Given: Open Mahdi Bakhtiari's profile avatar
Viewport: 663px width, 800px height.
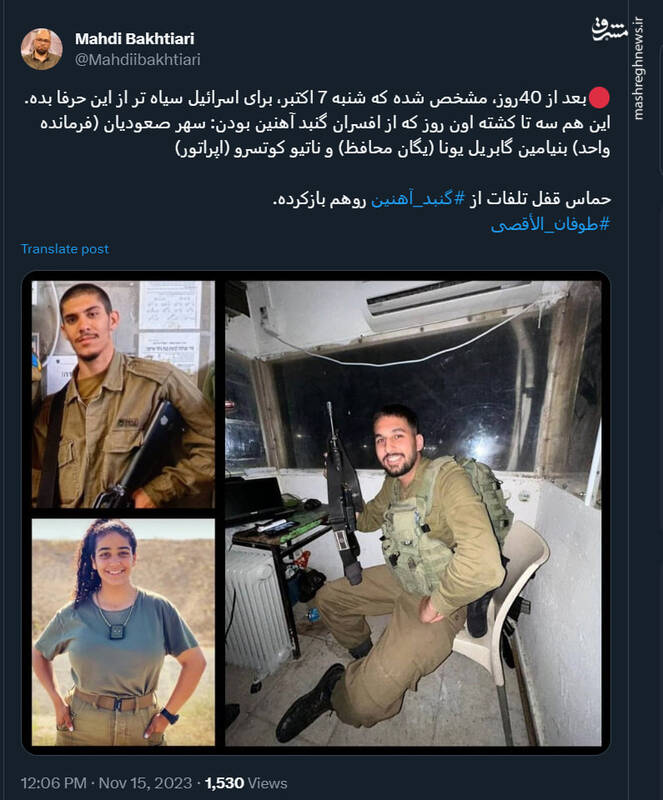Looking at the screenshot, I should tap(41, 49).
